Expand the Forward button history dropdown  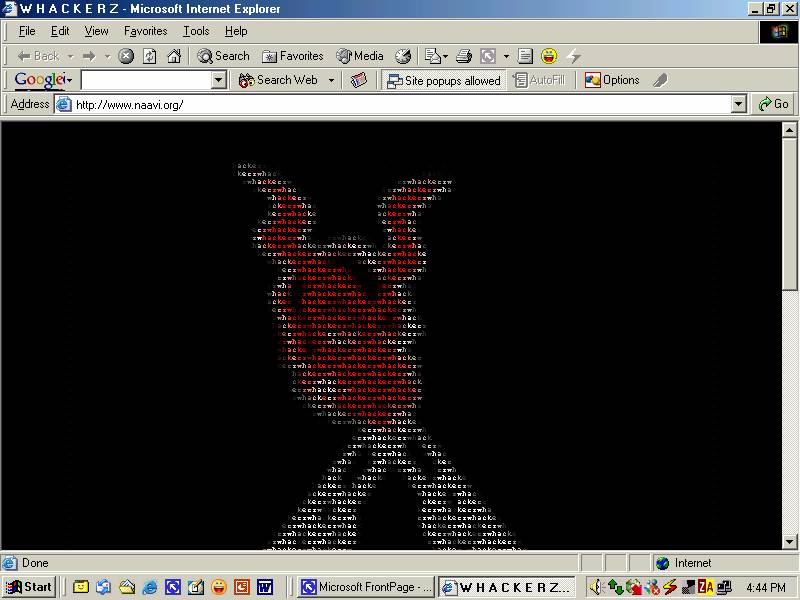click(x=108, y=56)
